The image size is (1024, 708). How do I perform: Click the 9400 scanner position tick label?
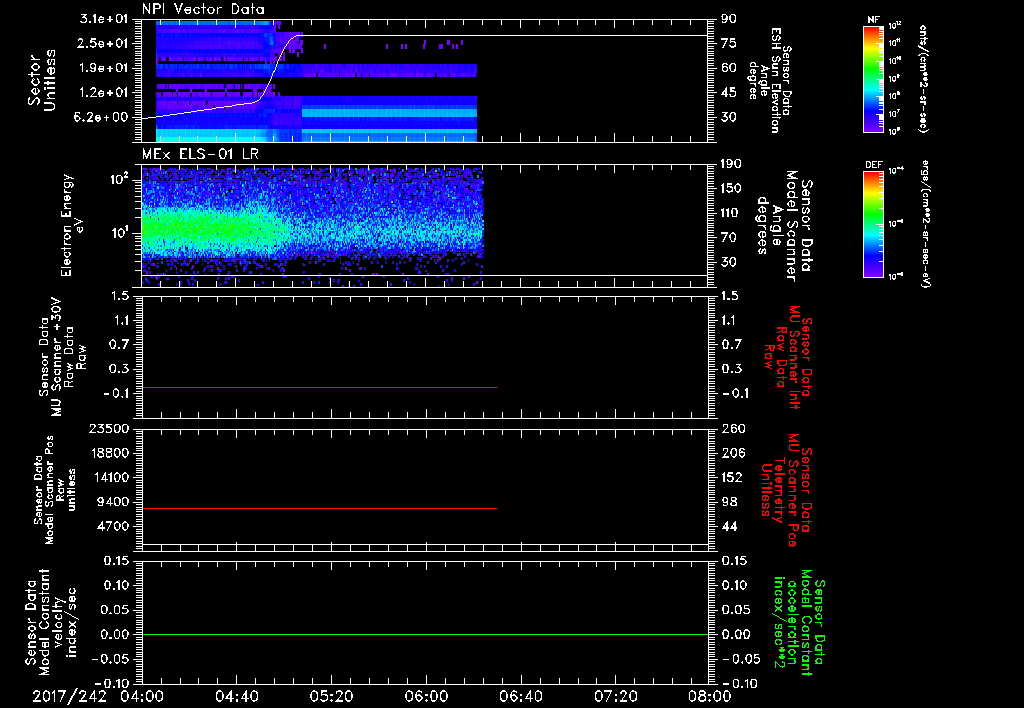point(112,502)
